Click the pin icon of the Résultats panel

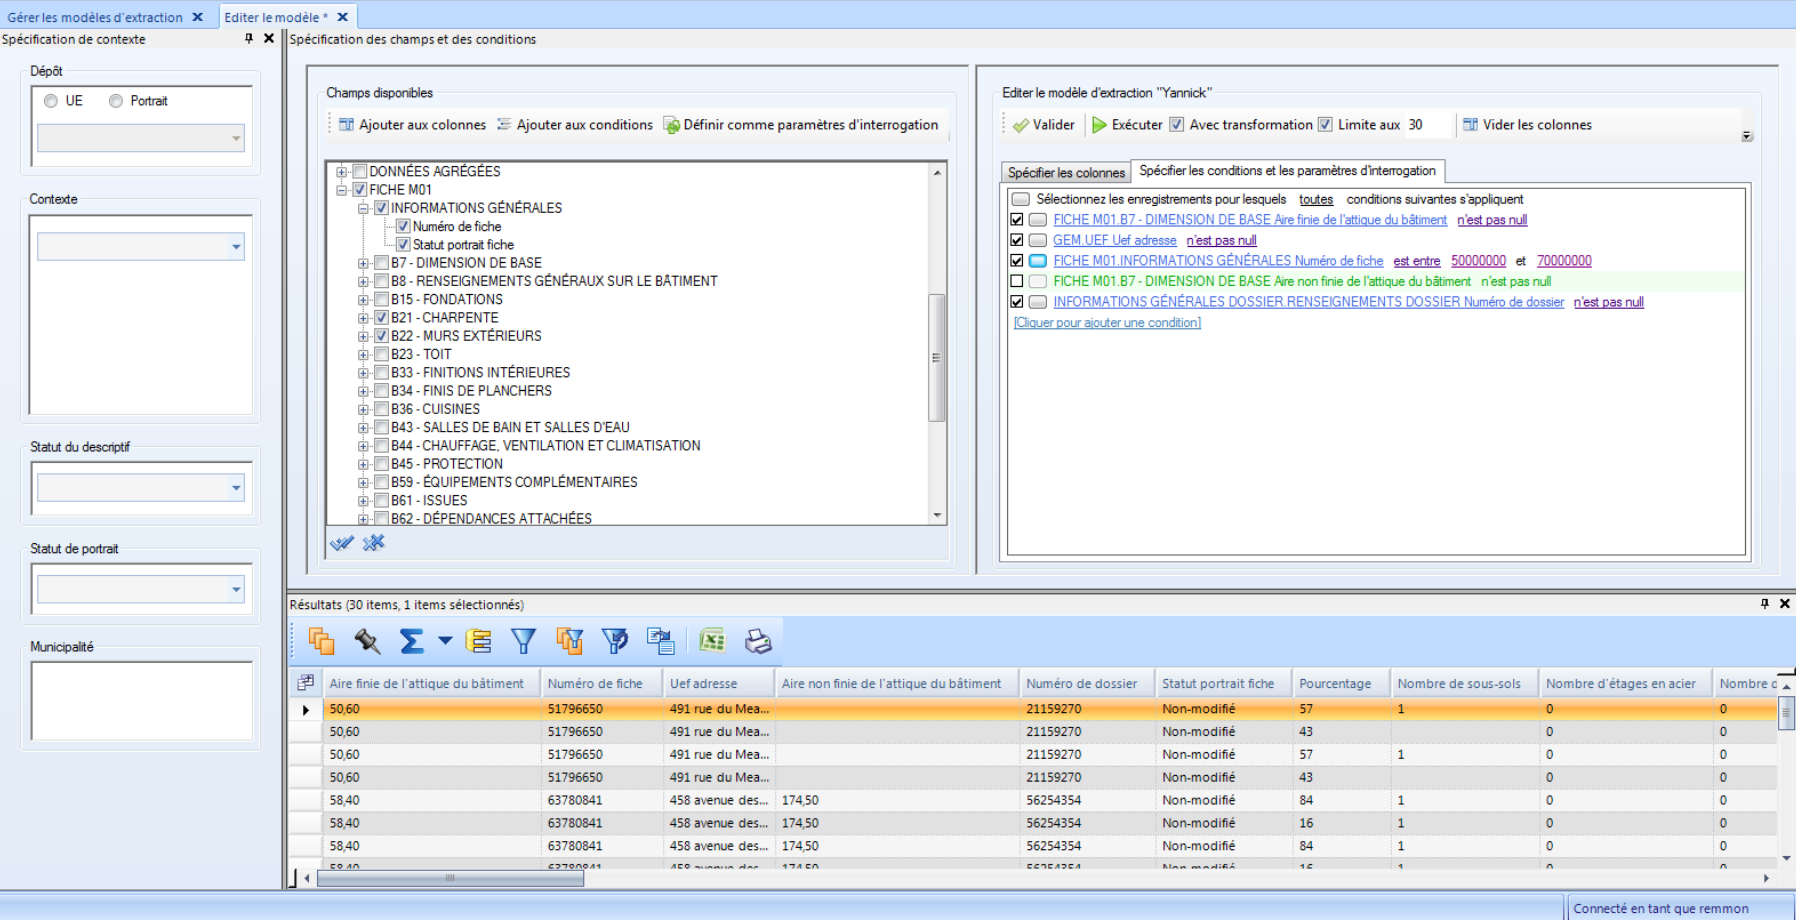1765,604
